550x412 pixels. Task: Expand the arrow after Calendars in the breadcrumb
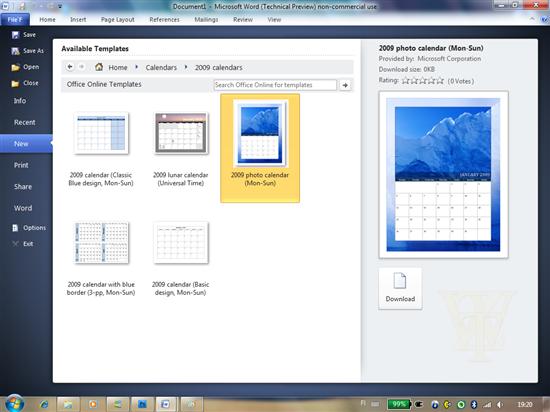coord(186,67)
